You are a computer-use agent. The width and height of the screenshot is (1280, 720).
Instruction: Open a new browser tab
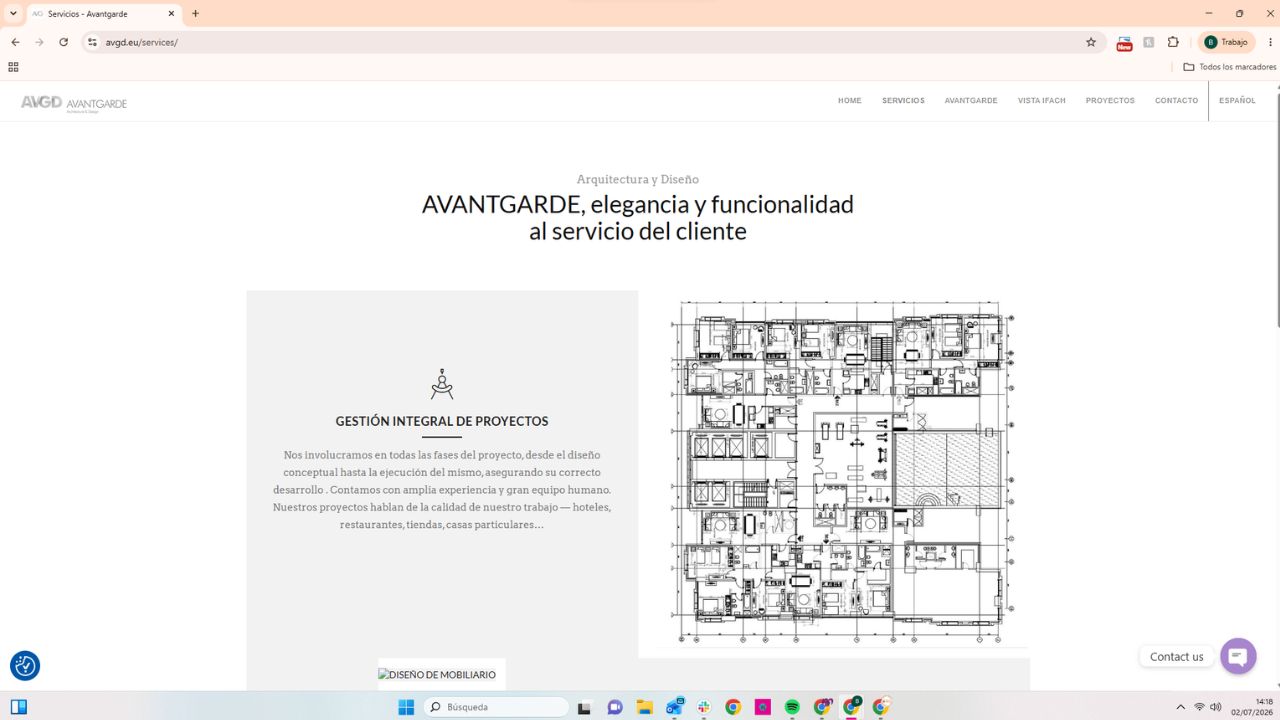pyautogui.click(x=195, y=14)
